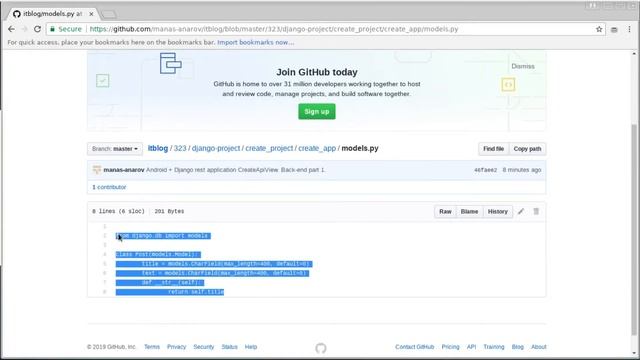Click line number 2 in the code
Image resolution: width=640 pixels, height=360 pixels.
104,236
